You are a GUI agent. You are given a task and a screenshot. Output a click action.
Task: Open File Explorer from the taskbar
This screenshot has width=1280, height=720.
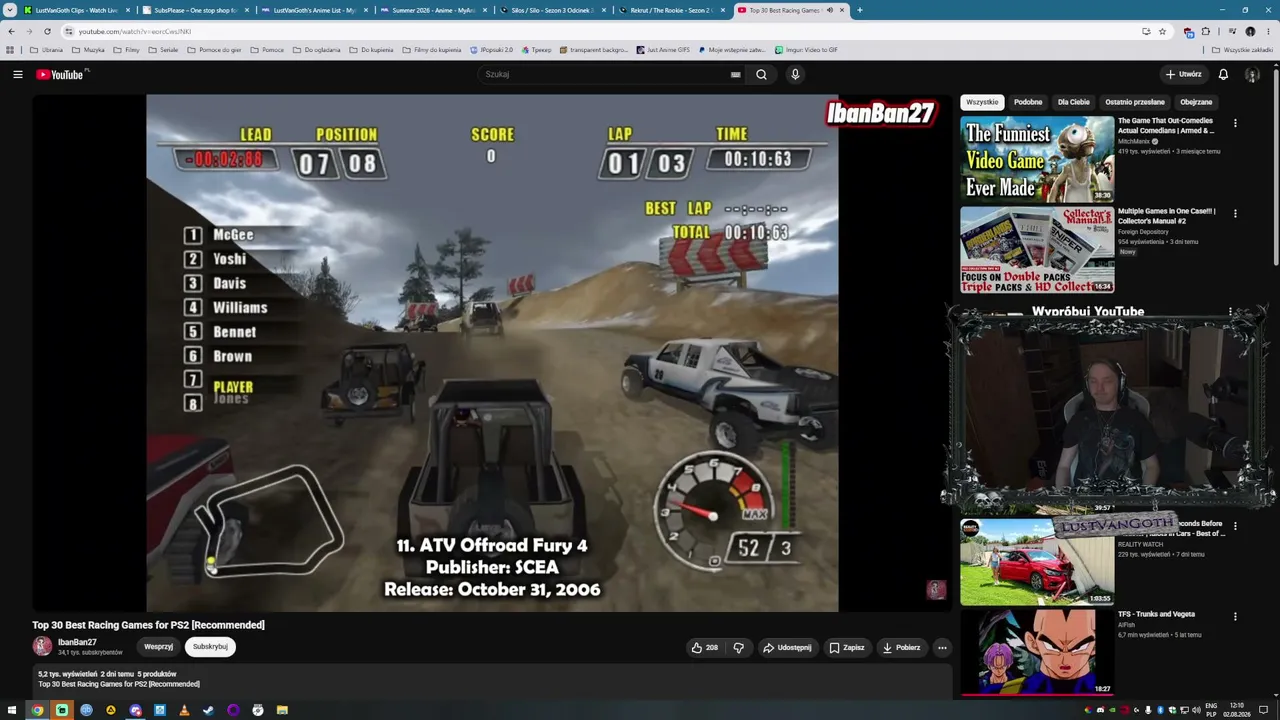tap(282, 710)
